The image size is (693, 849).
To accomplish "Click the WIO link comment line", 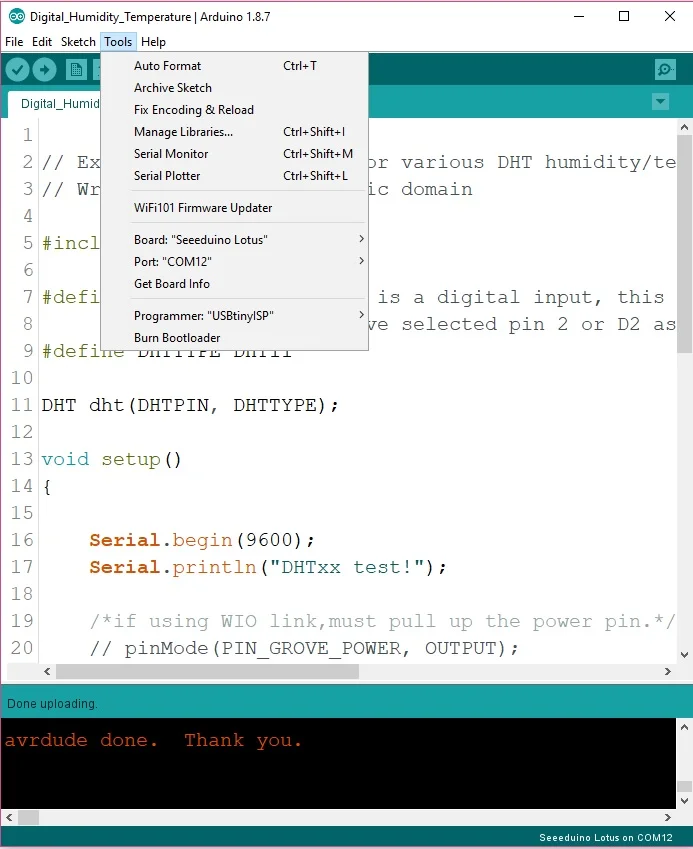I will point(382,621).
